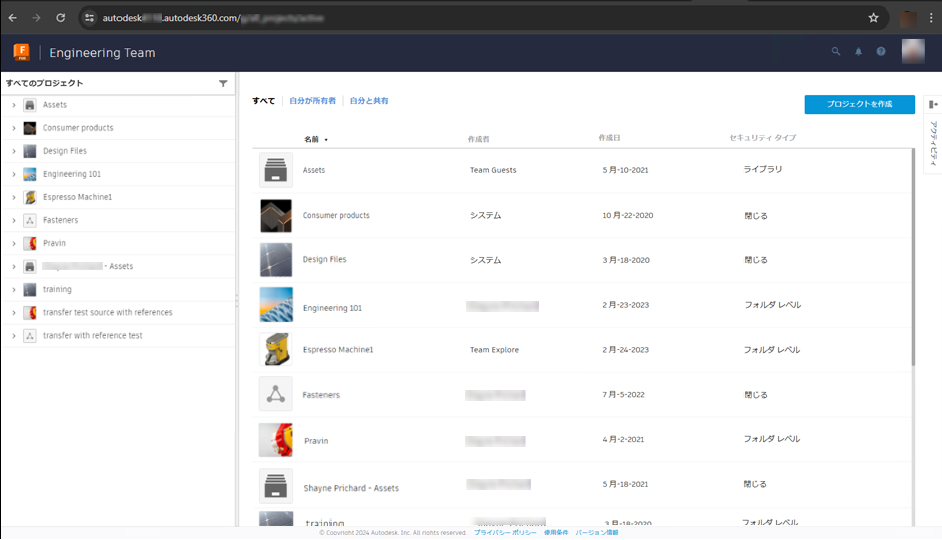Click アクティビティ vertical label
This screenshot has height=540, width=942.
pyautogui.click(x=933, y=143)
